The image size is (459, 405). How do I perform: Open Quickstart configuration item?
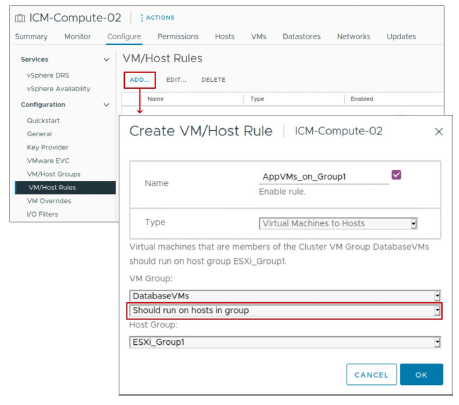click(x=43, y=121)
